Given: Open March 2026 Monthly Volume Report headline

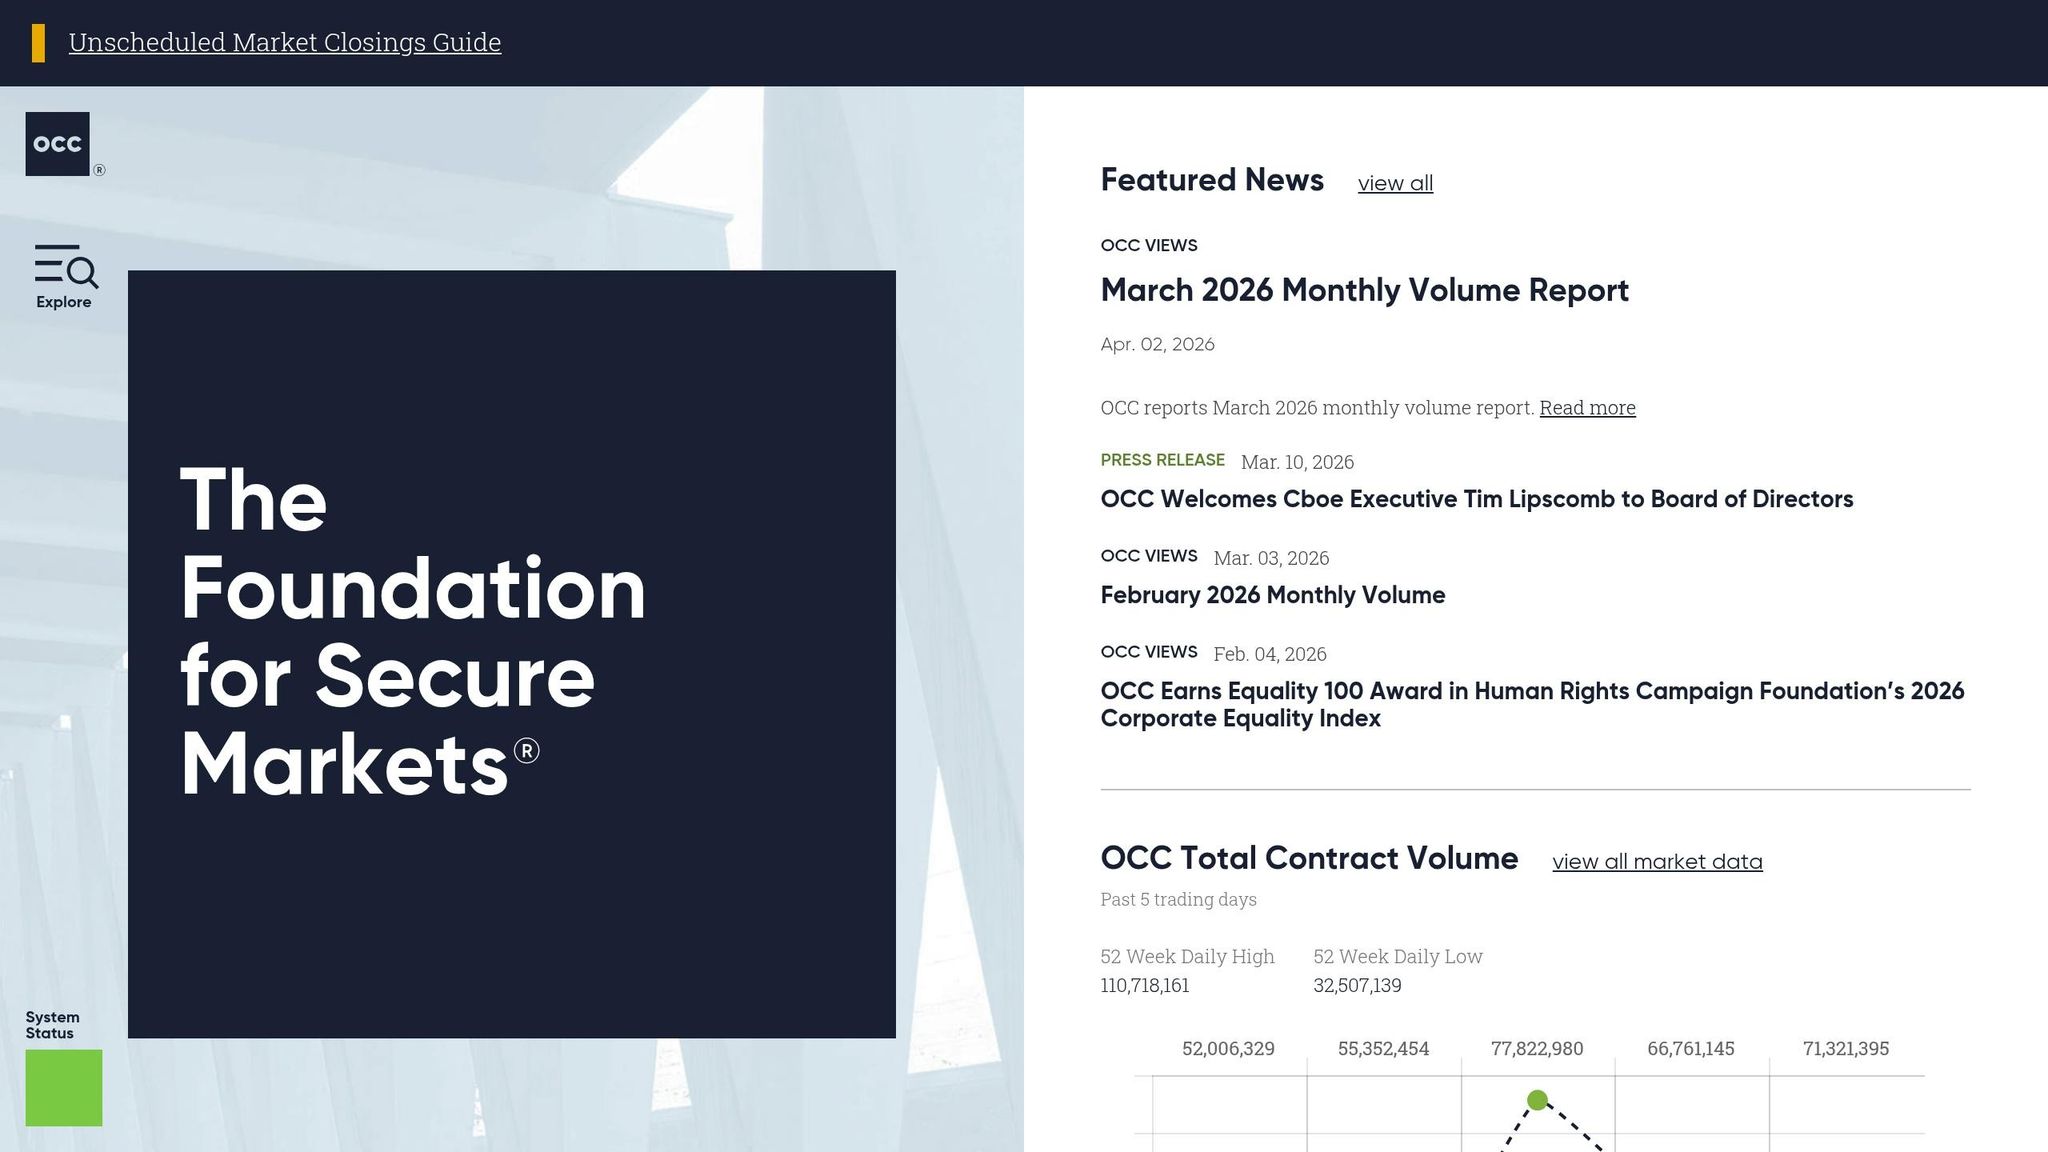Looking at the screenshot, I should point(1364,290).
